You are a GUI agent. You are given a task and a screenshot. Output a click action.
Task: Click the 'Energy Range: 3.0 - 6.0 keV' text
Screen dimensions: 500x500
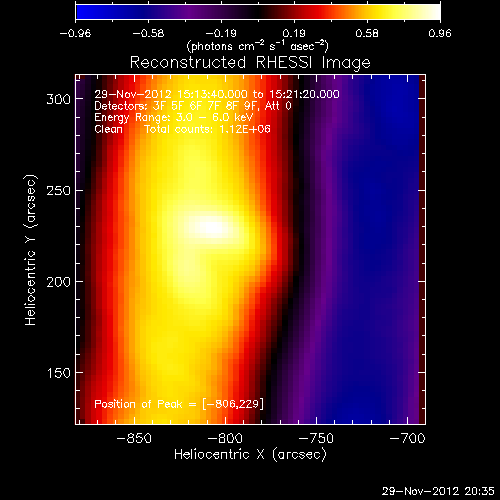point(174,117)
